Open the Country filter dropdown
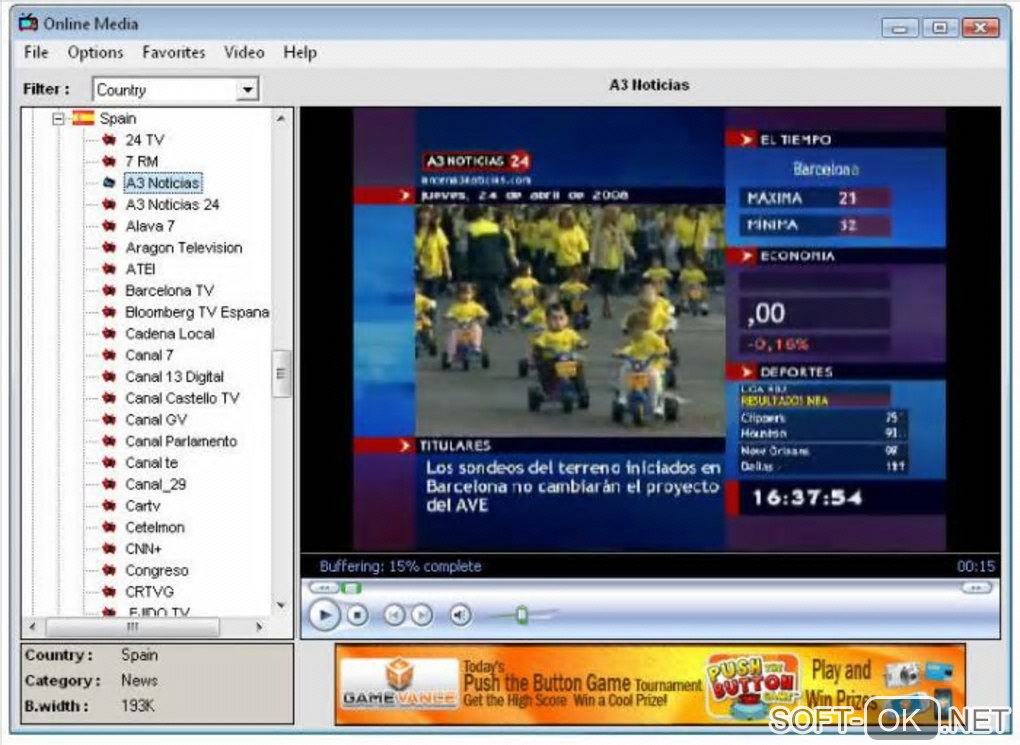The width and height of the screenshot is (1020, 745). [247, 90]
